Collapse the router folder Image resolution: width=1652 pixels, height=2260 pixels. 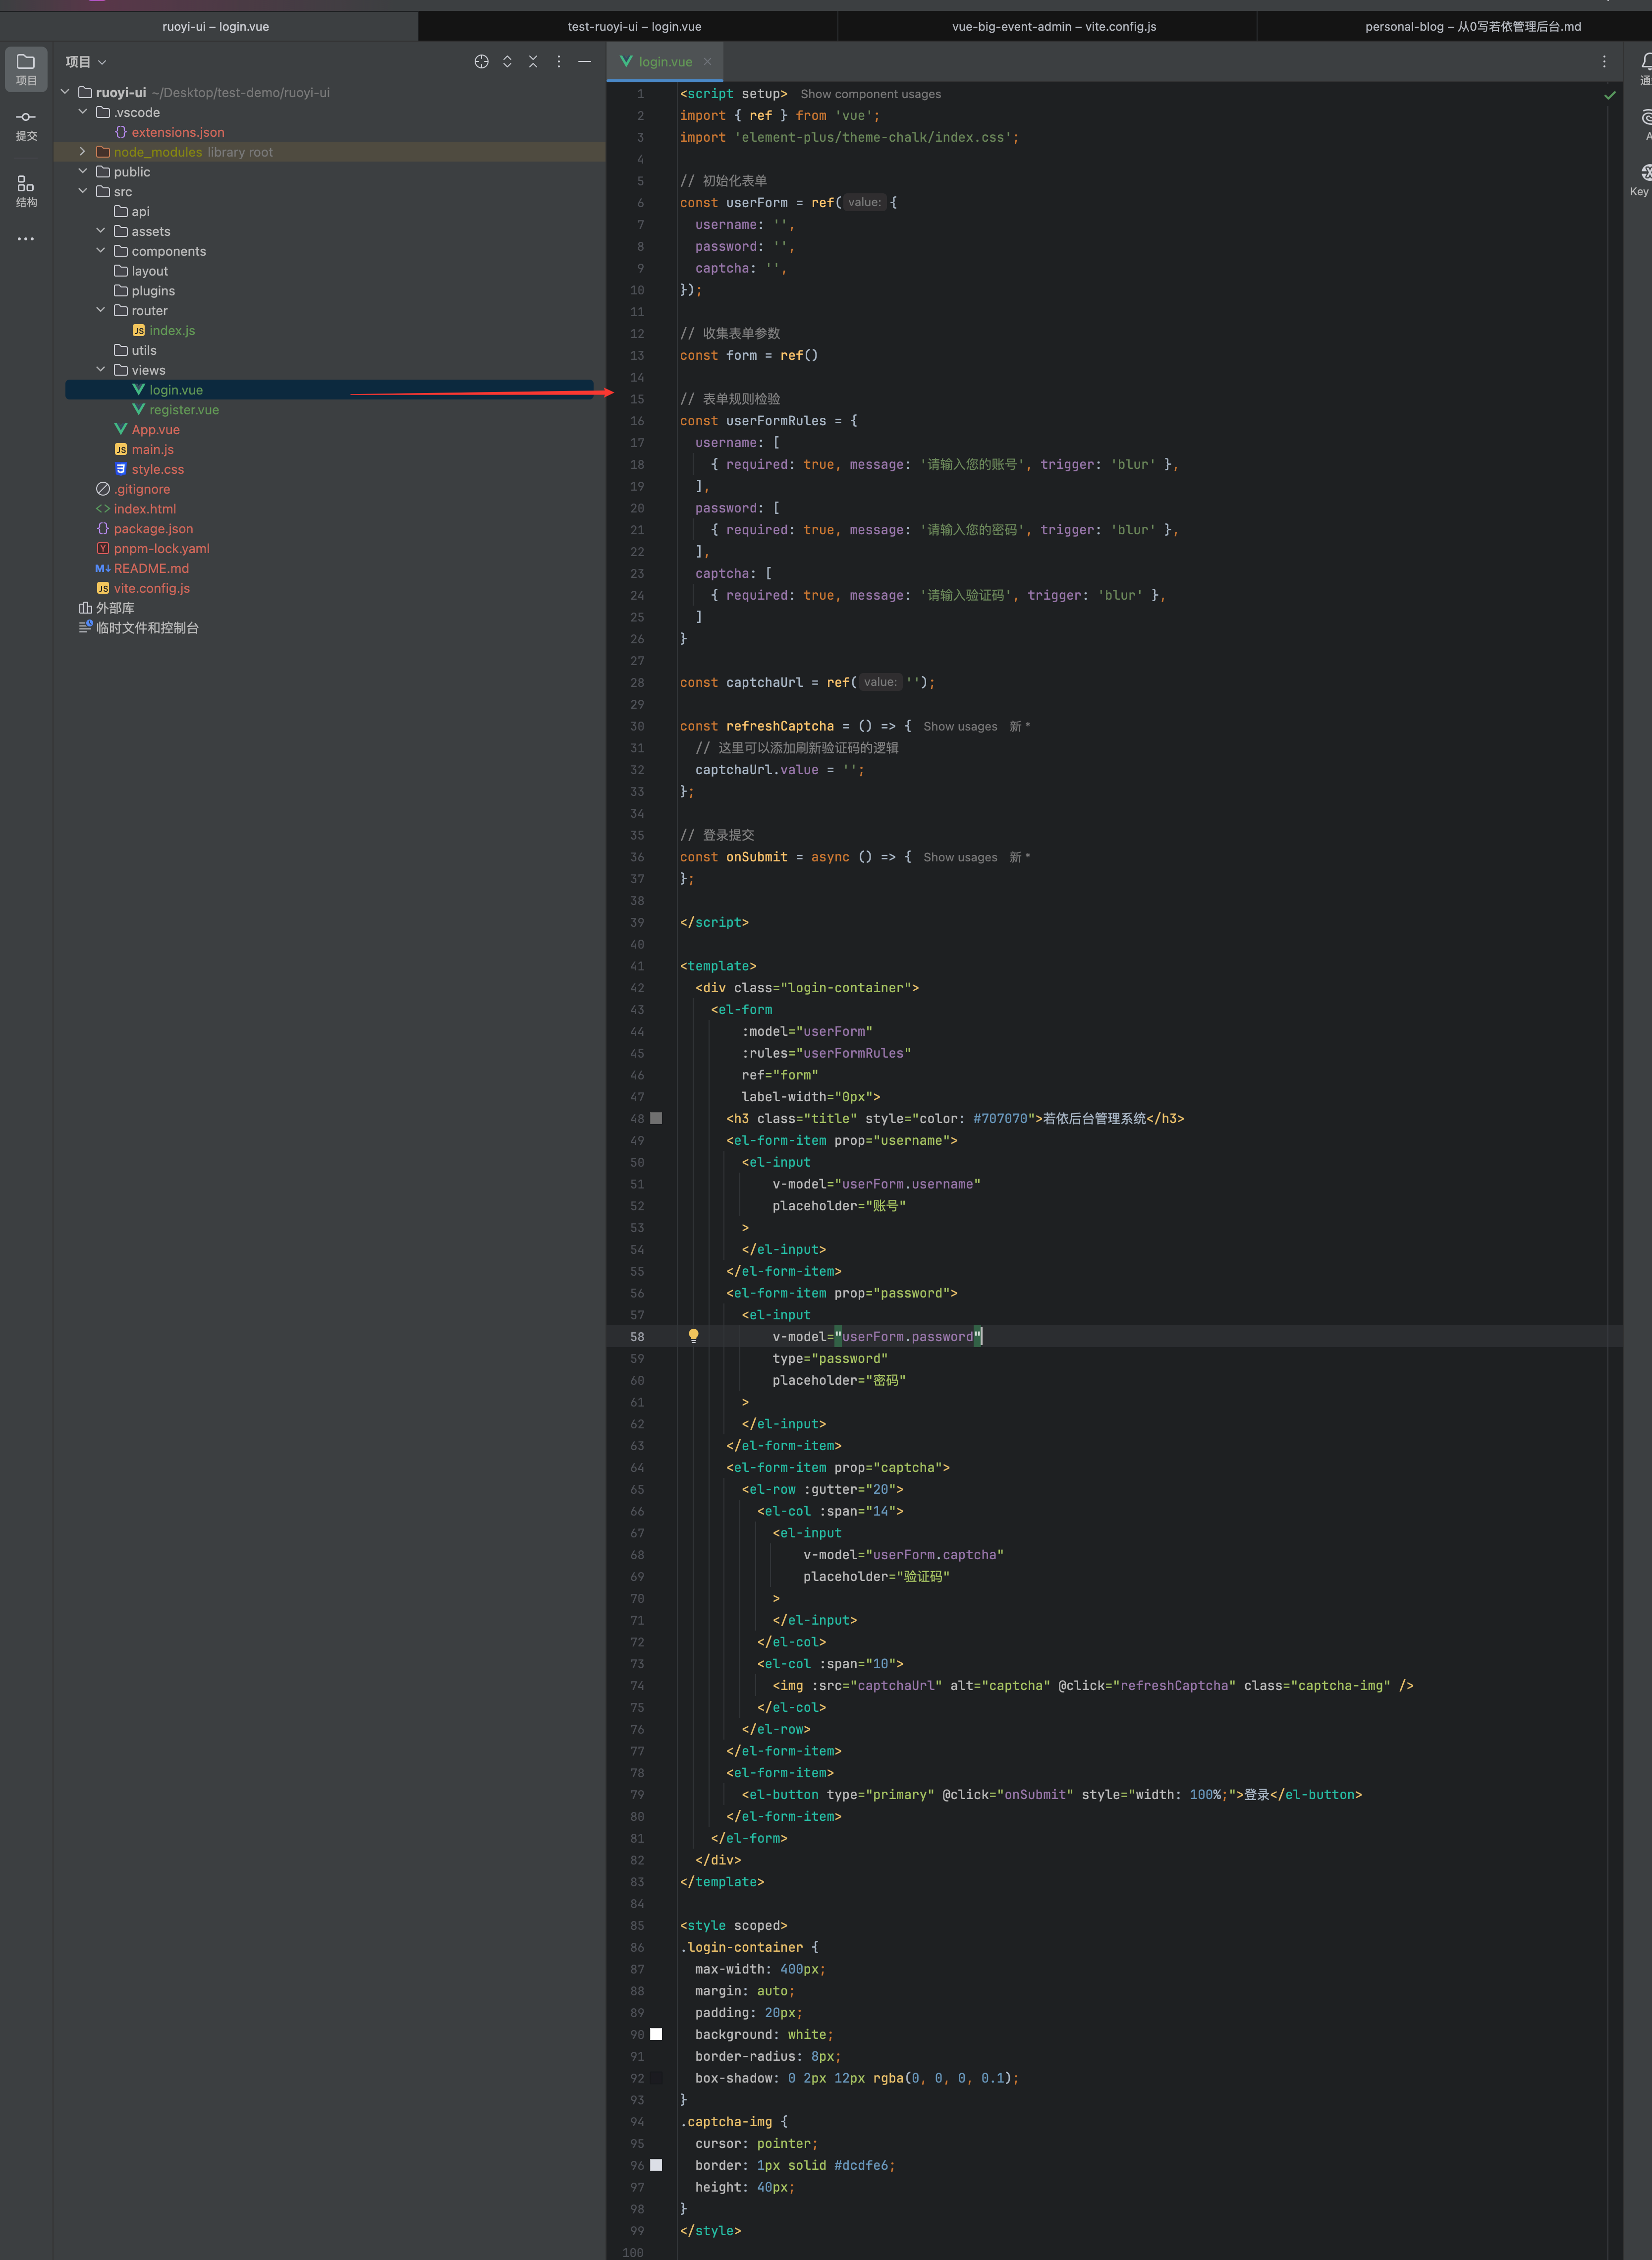coord(101,310)
